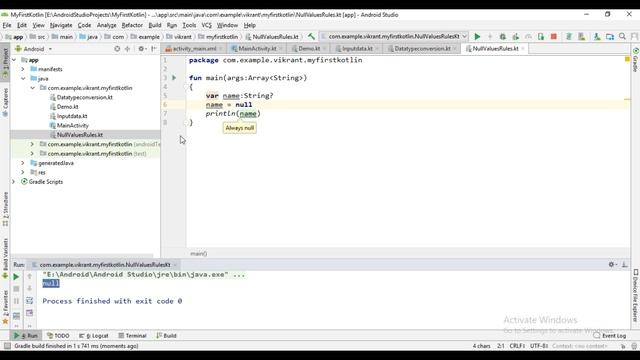Screen dimensions: 640x360
Task: Expand Gradle Scripts node
Action: click(14, 182)
